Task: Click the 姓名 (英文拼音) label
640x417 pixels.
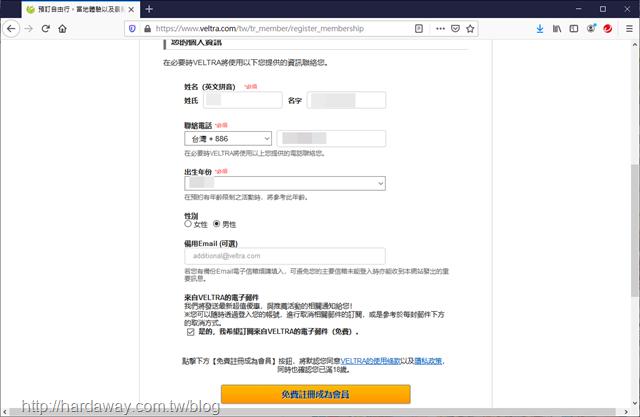Action: [x=210, y=87]
